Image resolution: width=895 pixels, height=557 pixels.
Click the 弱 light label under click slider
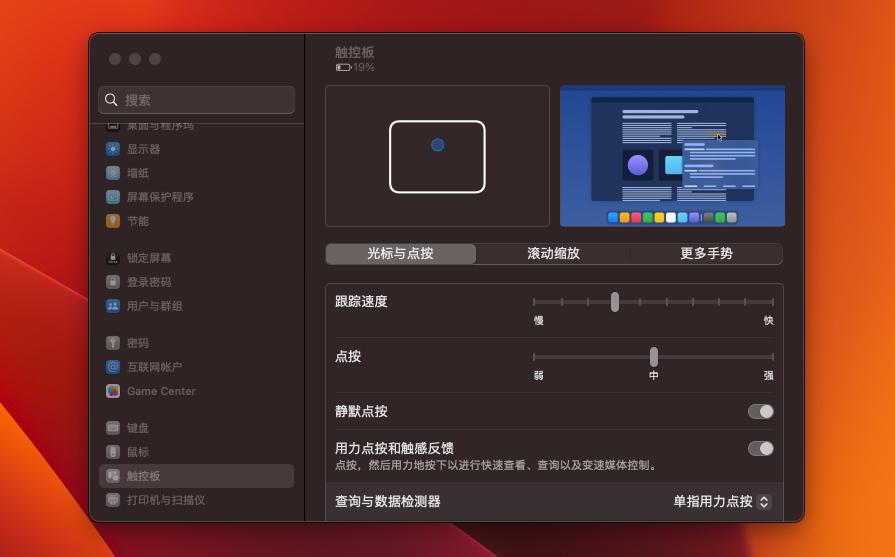coord(538,376)
